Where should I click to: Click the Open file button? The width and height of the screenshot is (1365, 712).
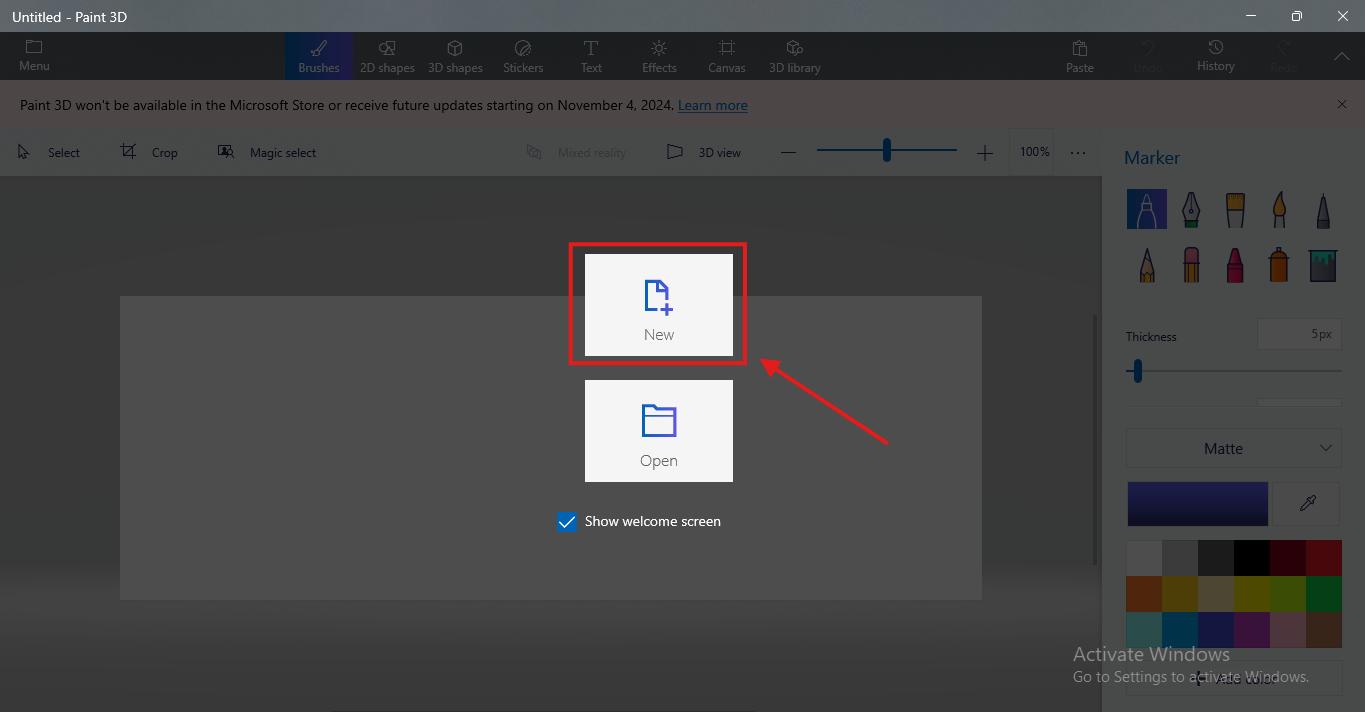[659, 431]
